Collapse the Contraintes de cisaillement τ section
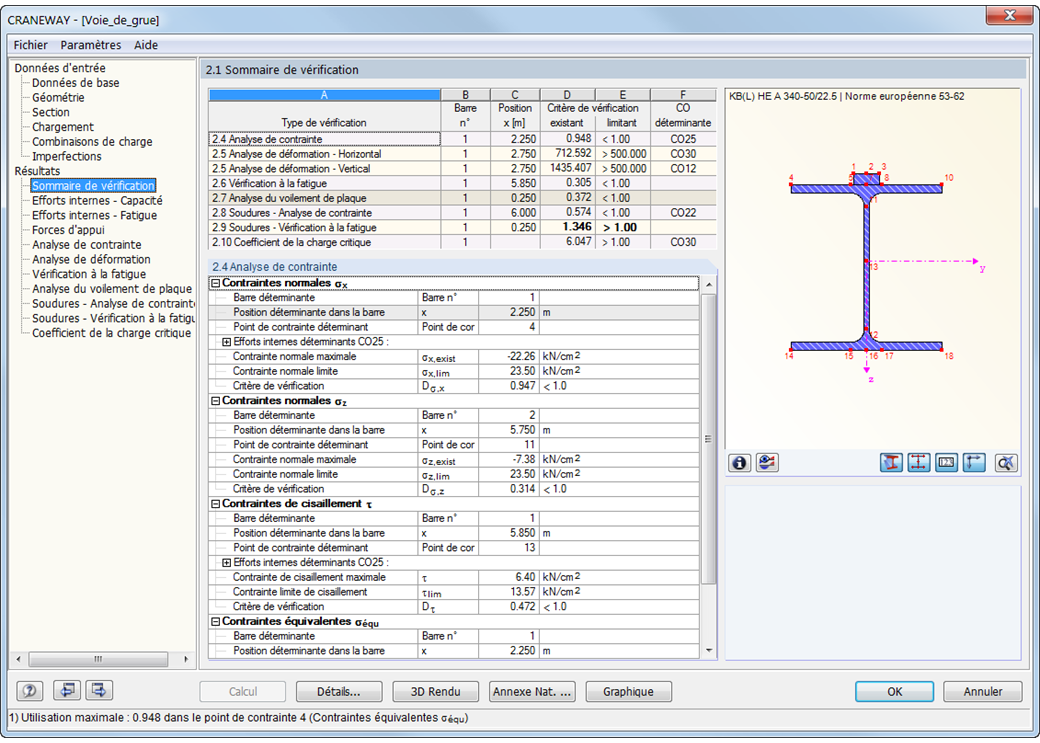 pyautogui.click(x=215, y=504)
